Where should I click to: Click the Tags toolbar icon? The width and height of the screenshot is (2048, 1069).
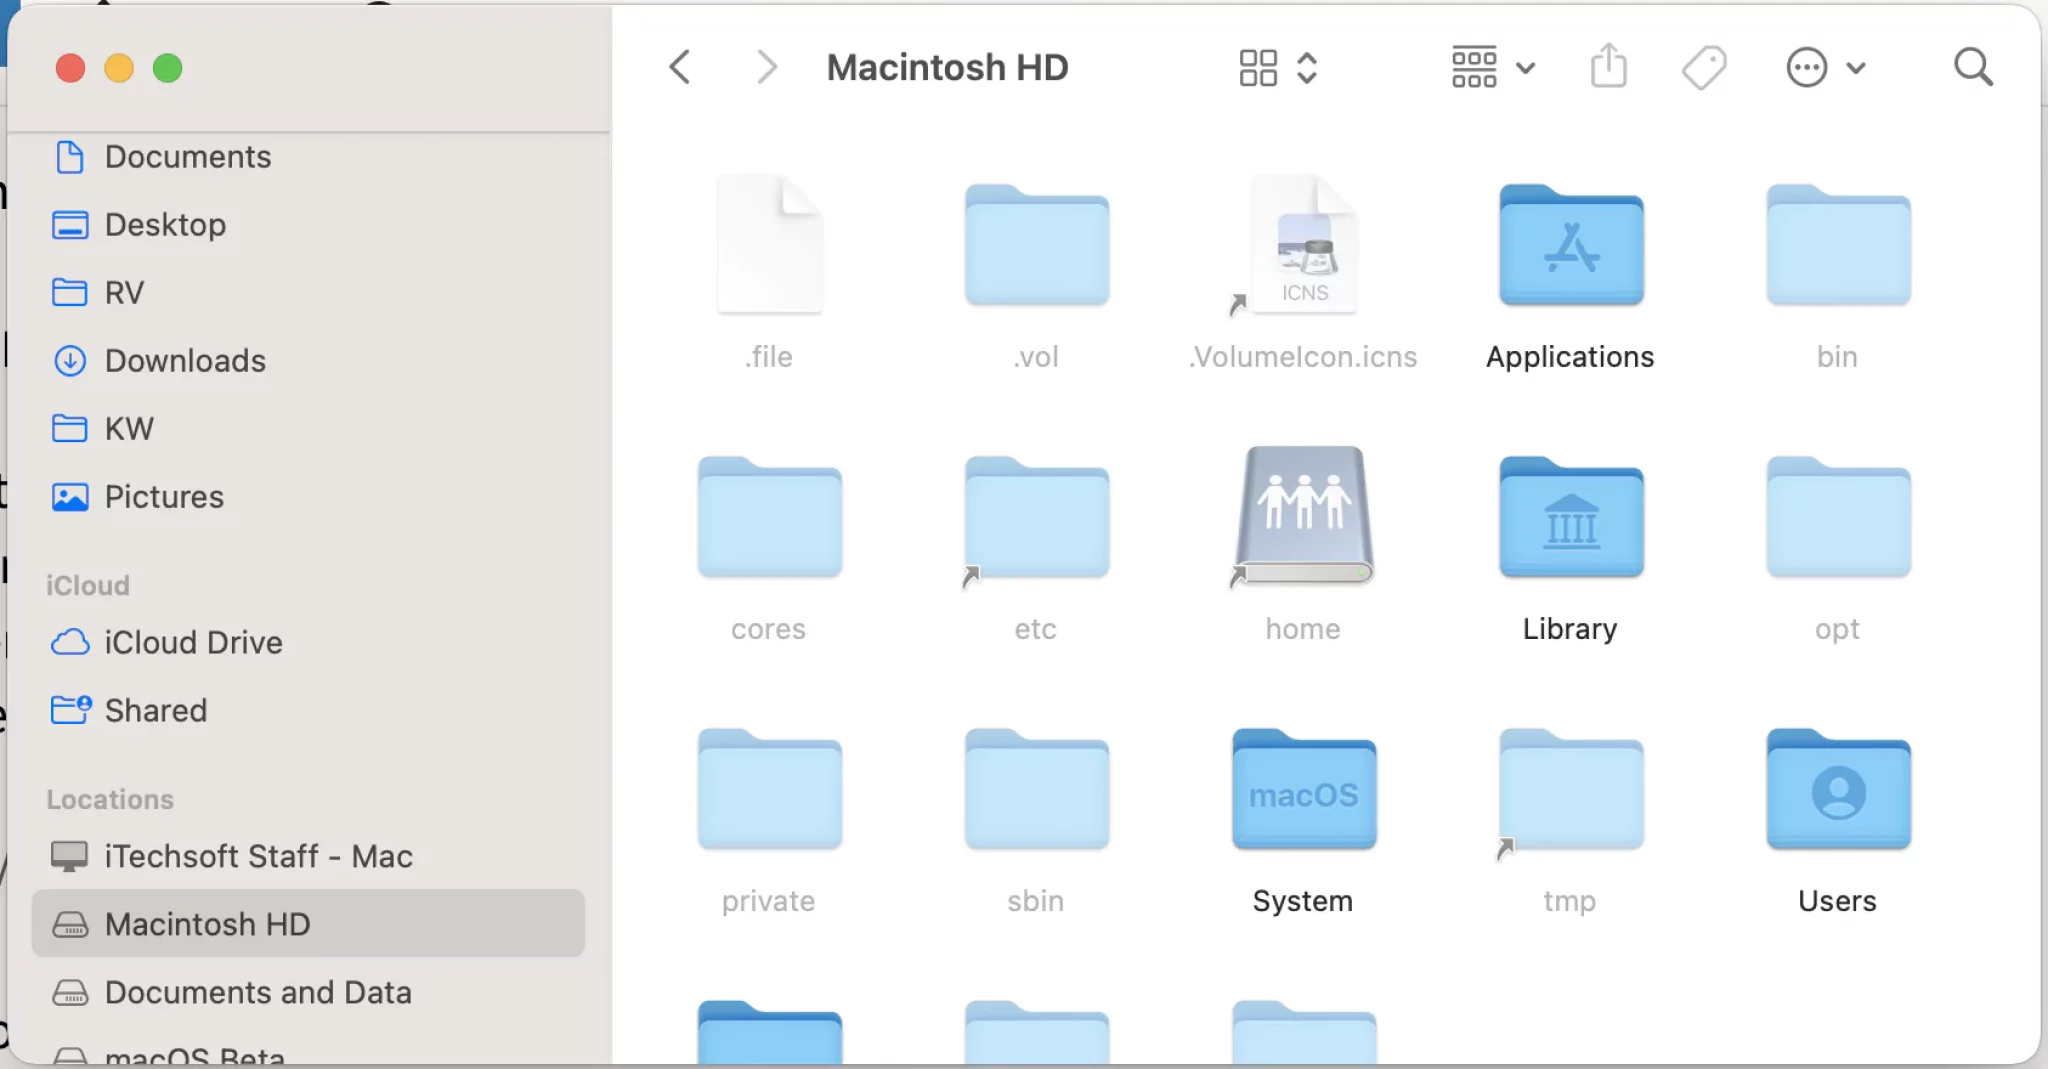[x=1704, y=68]
